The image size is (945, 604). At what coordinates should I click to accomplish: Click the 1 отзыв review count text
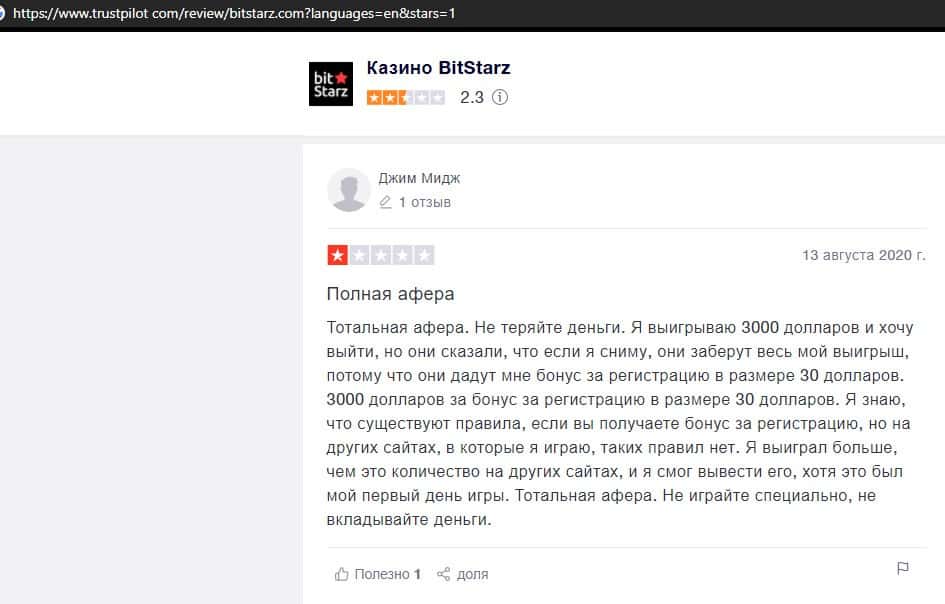pyautogui.click(x=425, y=203)
